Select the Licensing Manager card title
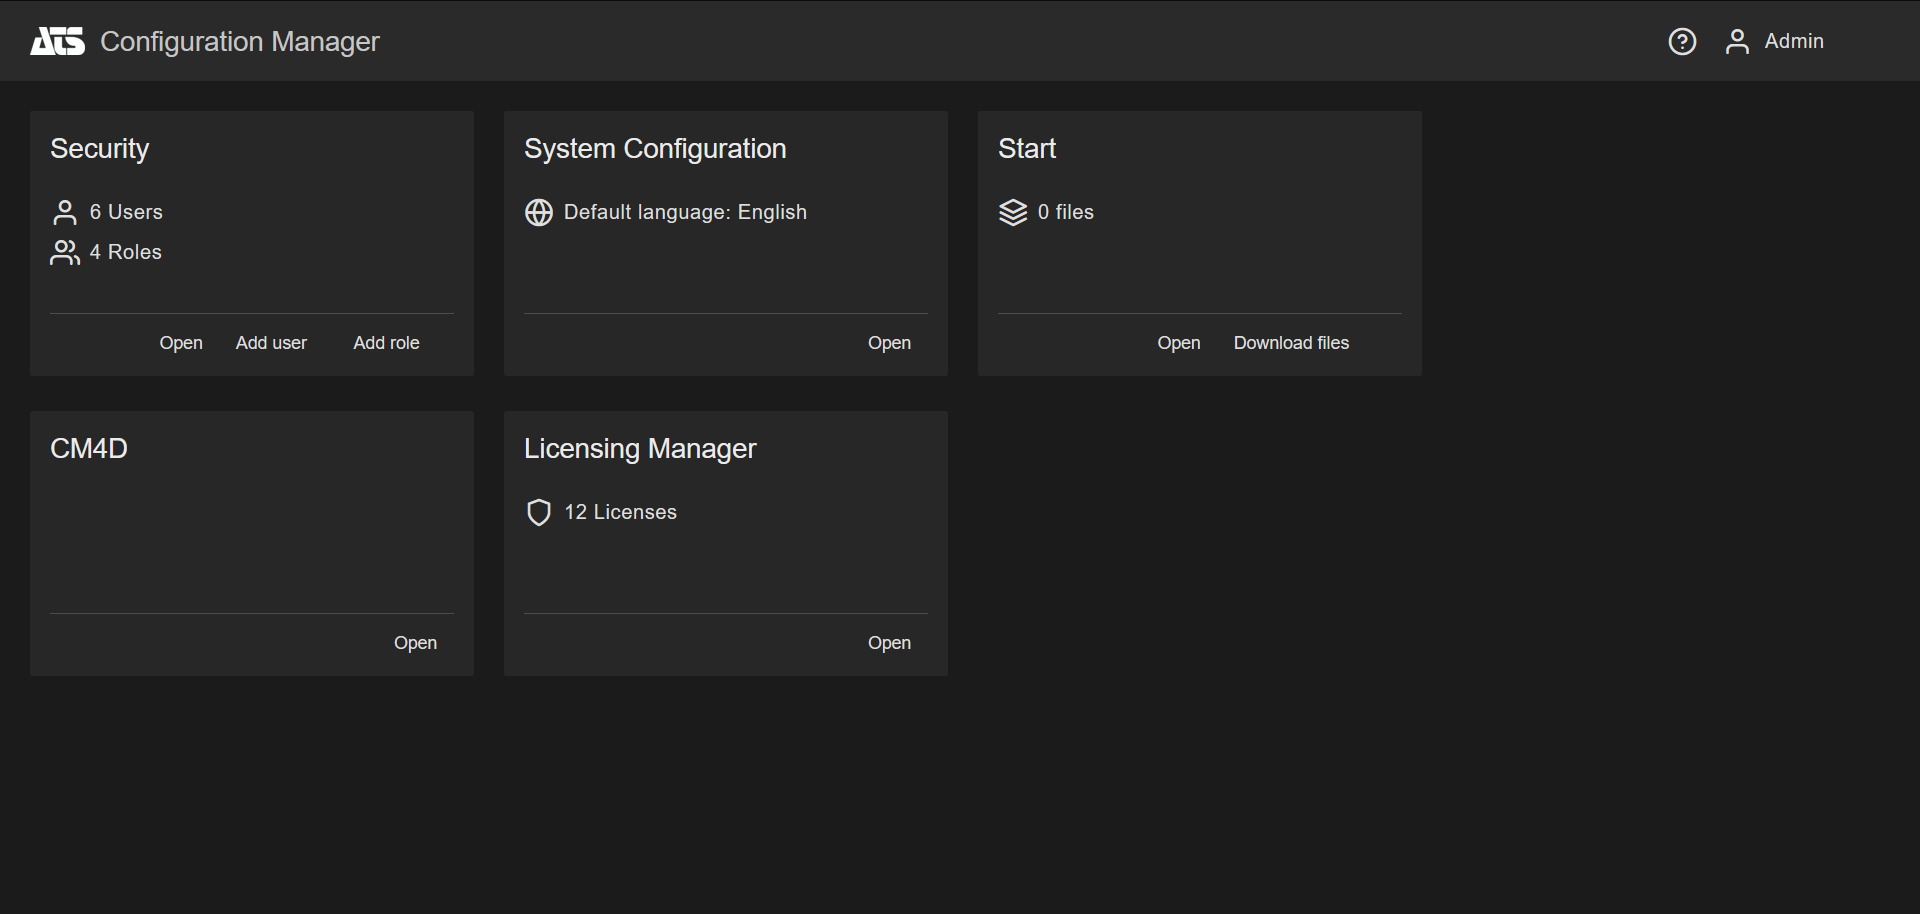 [640, 448]
